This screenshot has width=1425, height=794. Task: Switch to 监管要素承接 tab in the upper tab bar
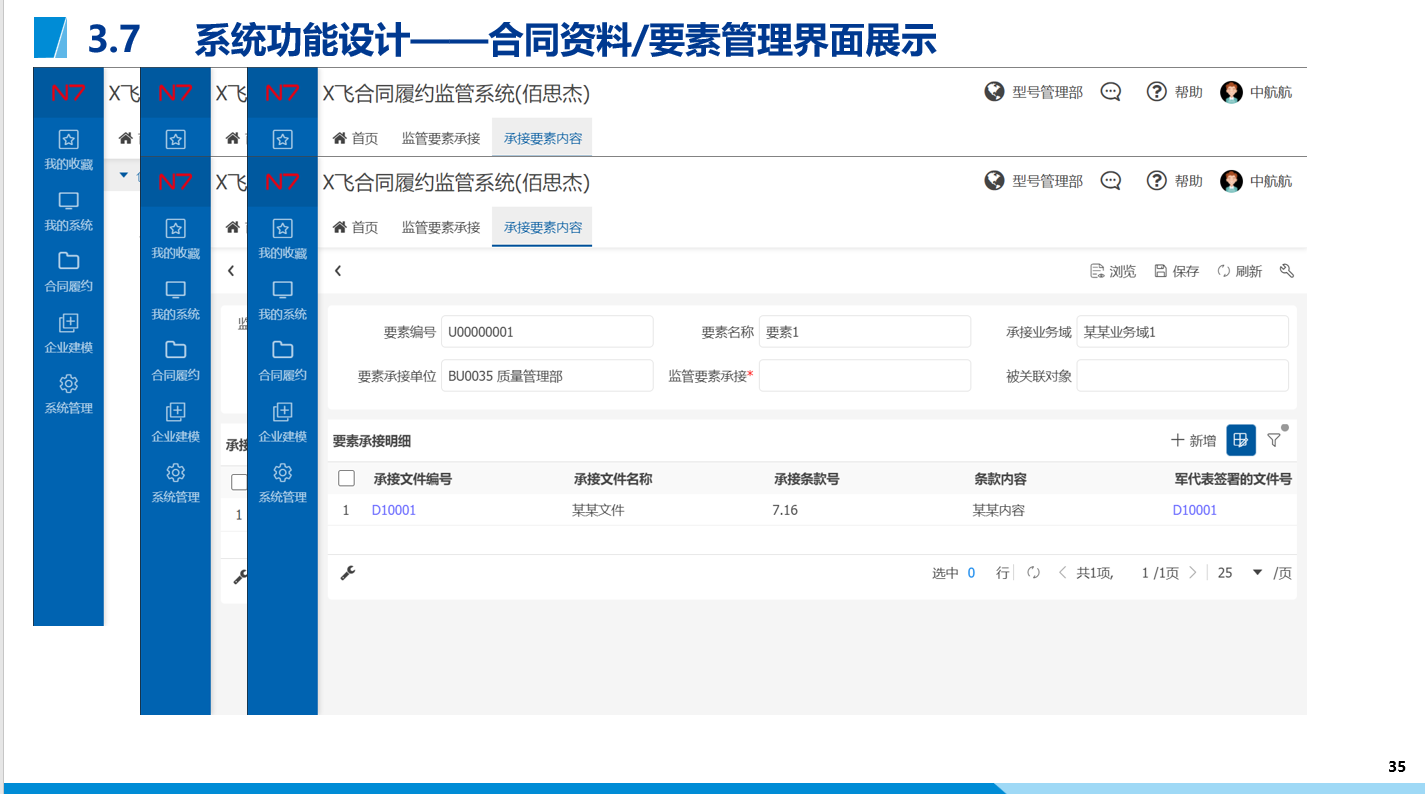(x=441, y=138)
